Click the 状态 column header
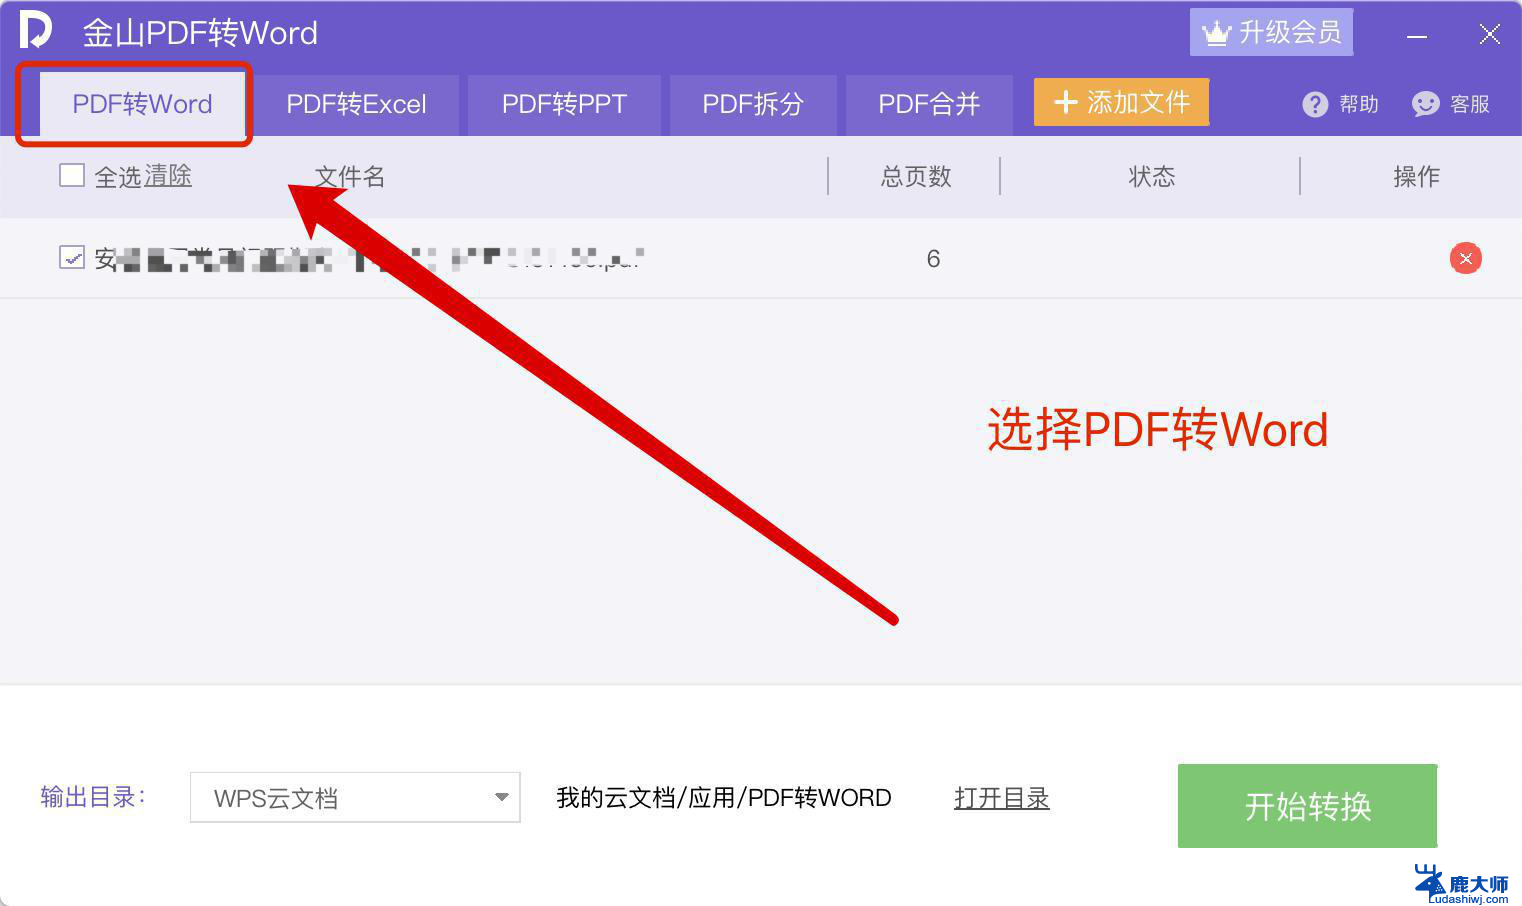Screen dimensions: 1522x906 coord(1151,177)
